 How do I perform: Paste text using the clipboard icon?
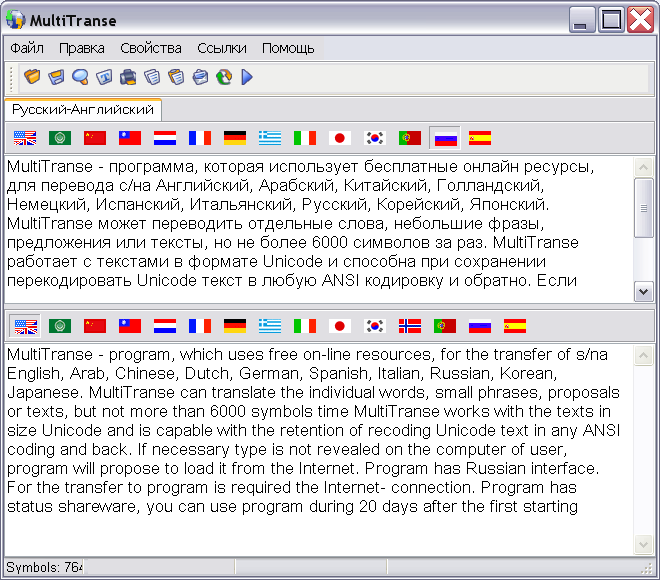(176, 77)
